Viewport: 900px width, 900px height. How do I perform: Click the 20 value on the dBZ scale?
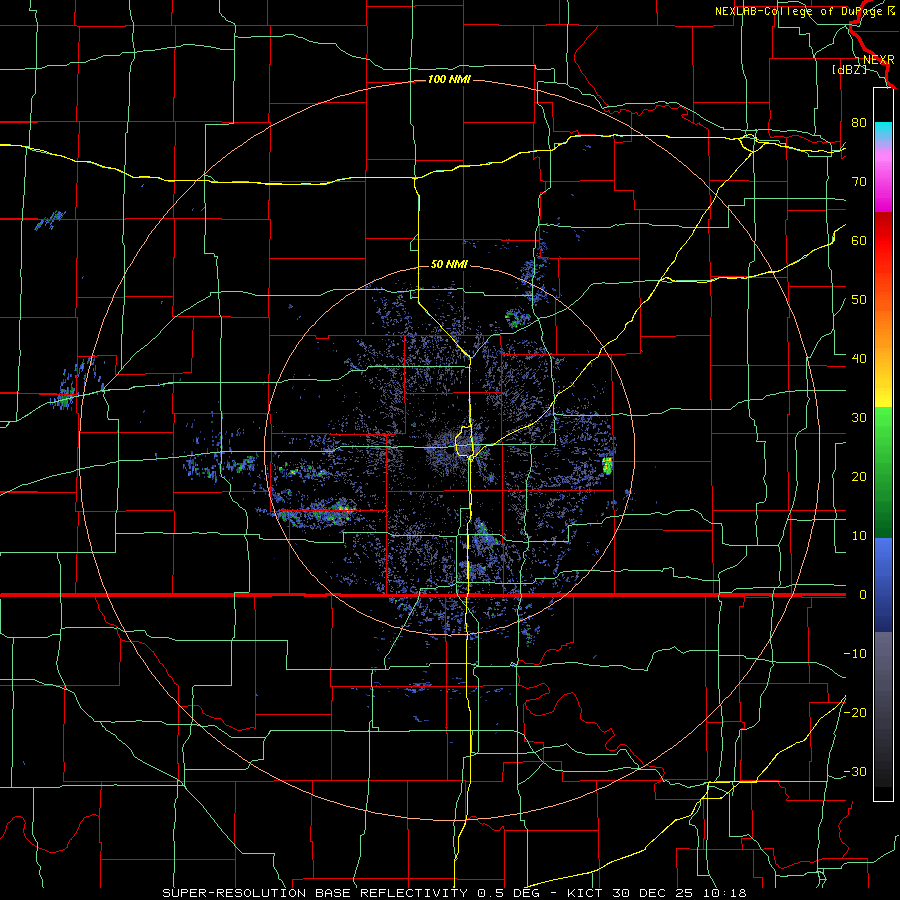(859, 477)
